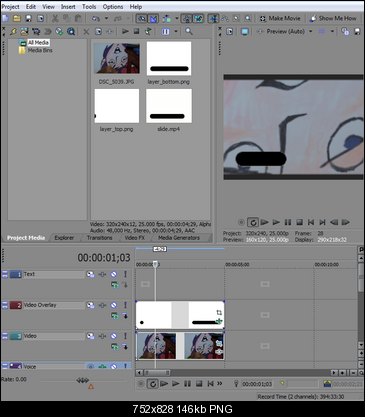Click Remove selected media X icon

(x=86, y=32)
